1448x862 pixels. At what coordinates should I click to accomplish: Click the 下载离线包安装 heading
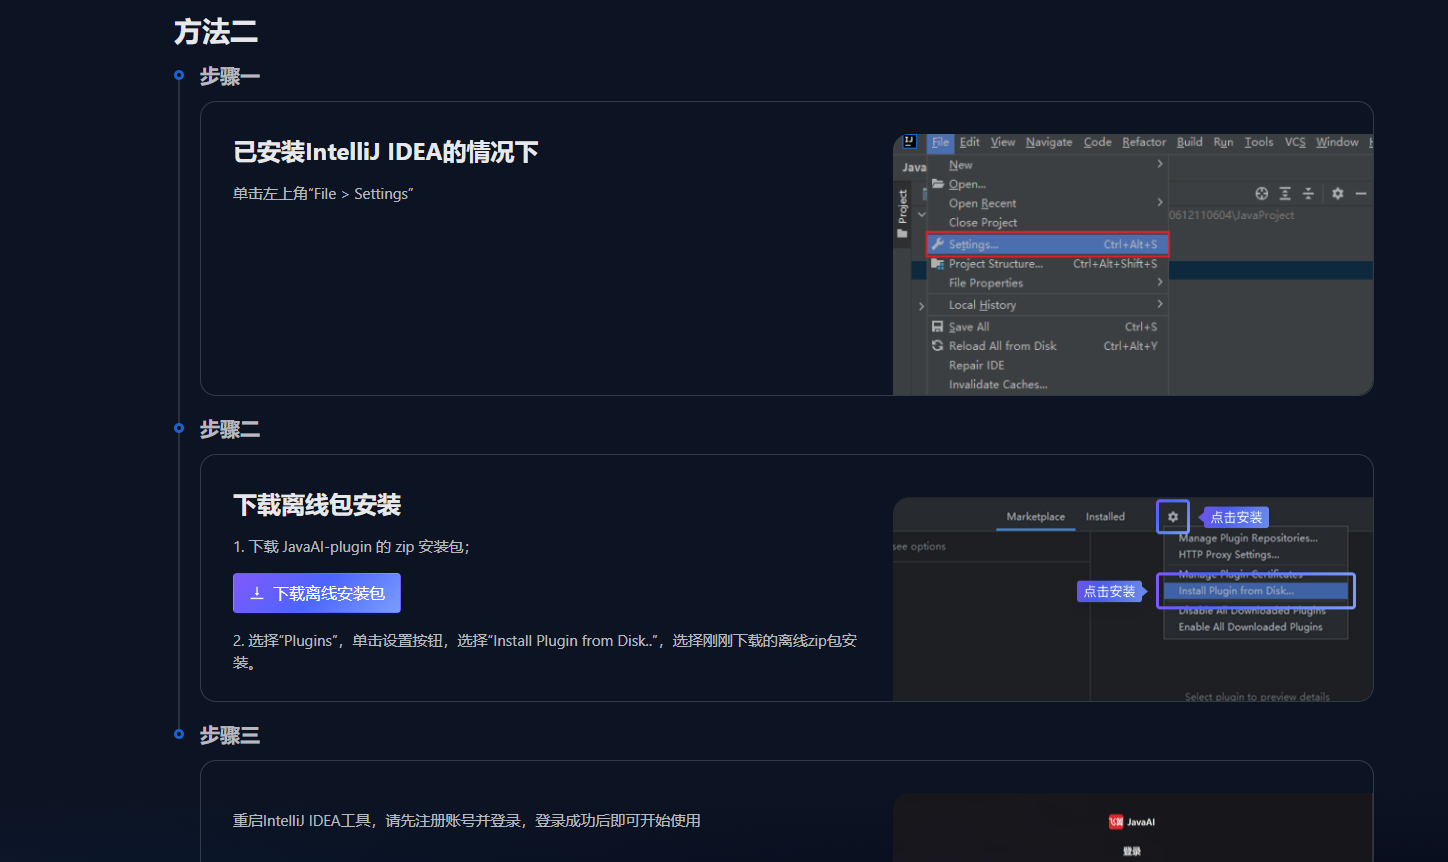(x=317, y=505)
